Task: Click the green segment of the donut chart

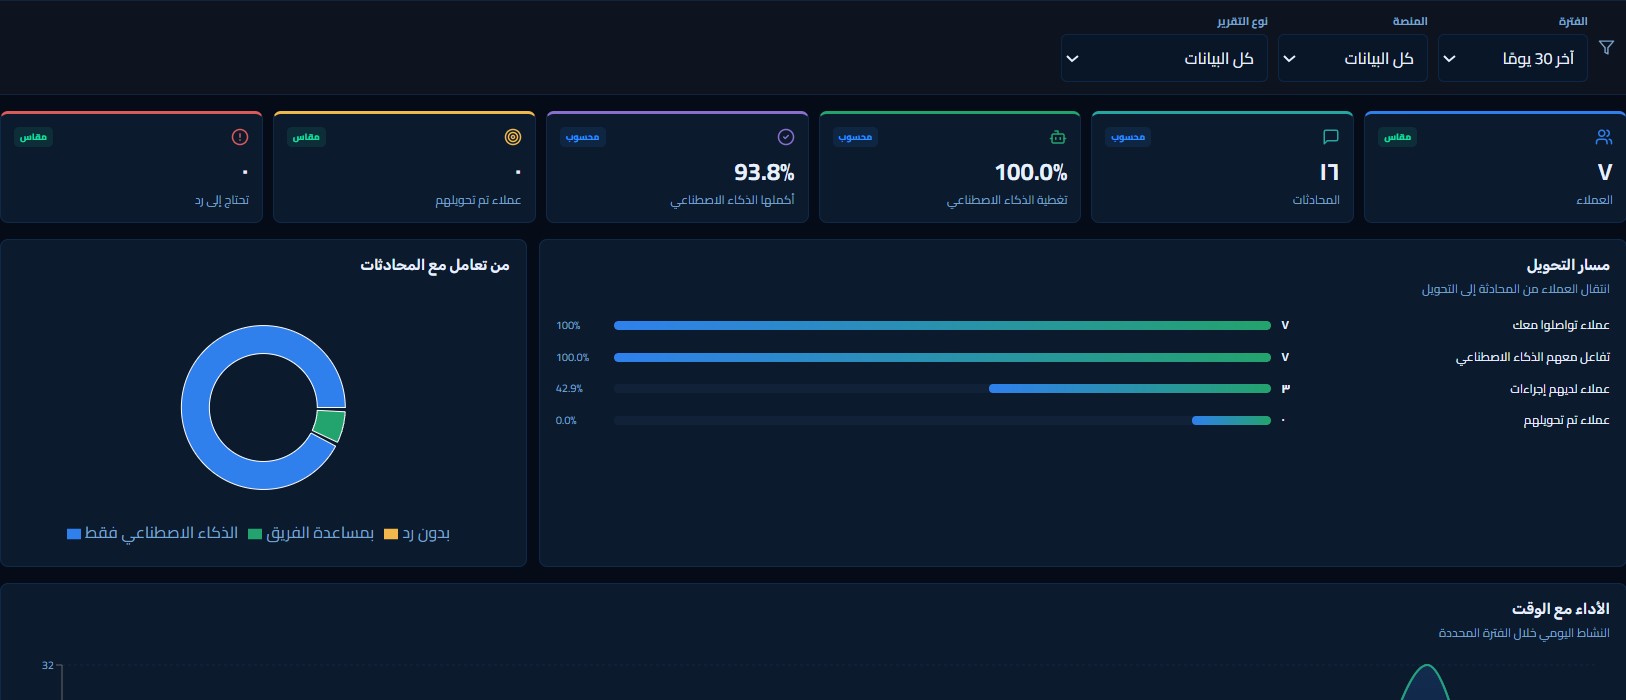Action: (330, 425)
